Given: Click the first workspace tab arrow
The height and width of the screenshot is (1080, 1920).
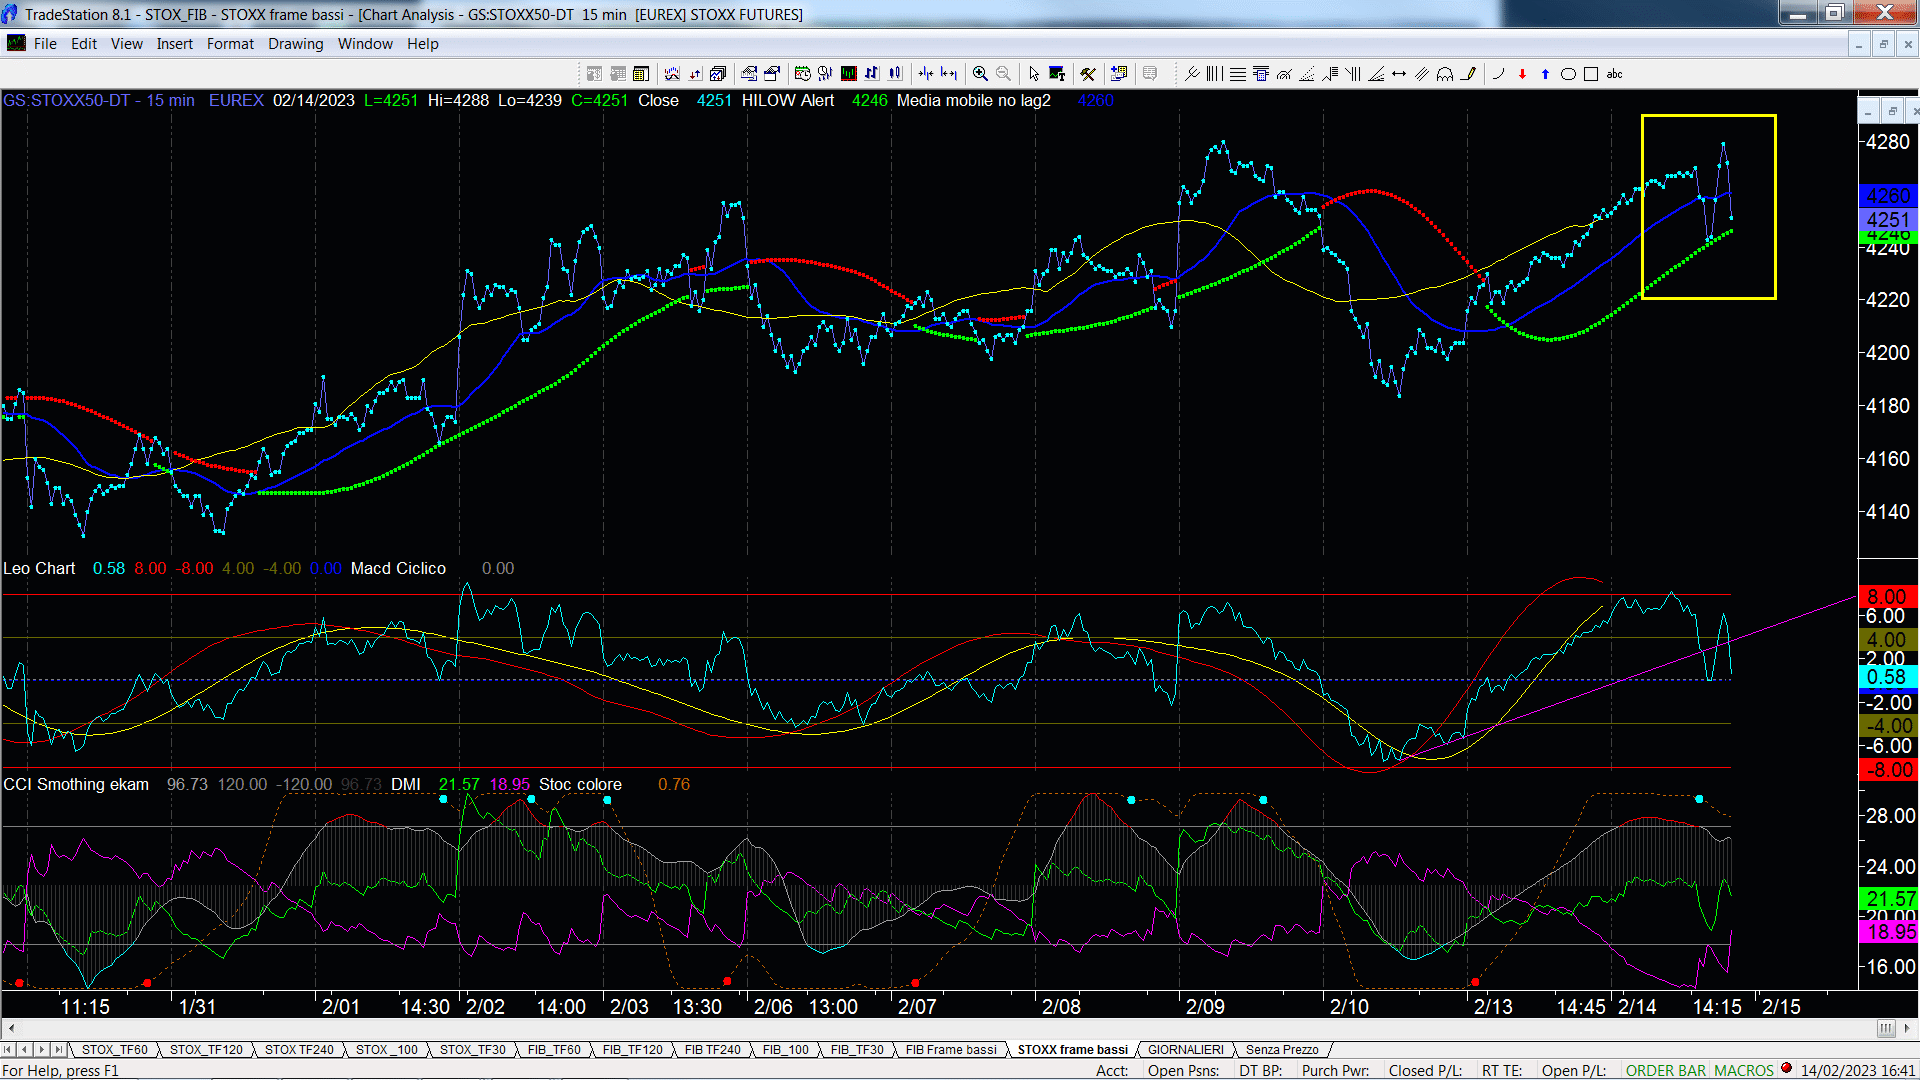Looking at the screenshot, I should coord(7,1050).
